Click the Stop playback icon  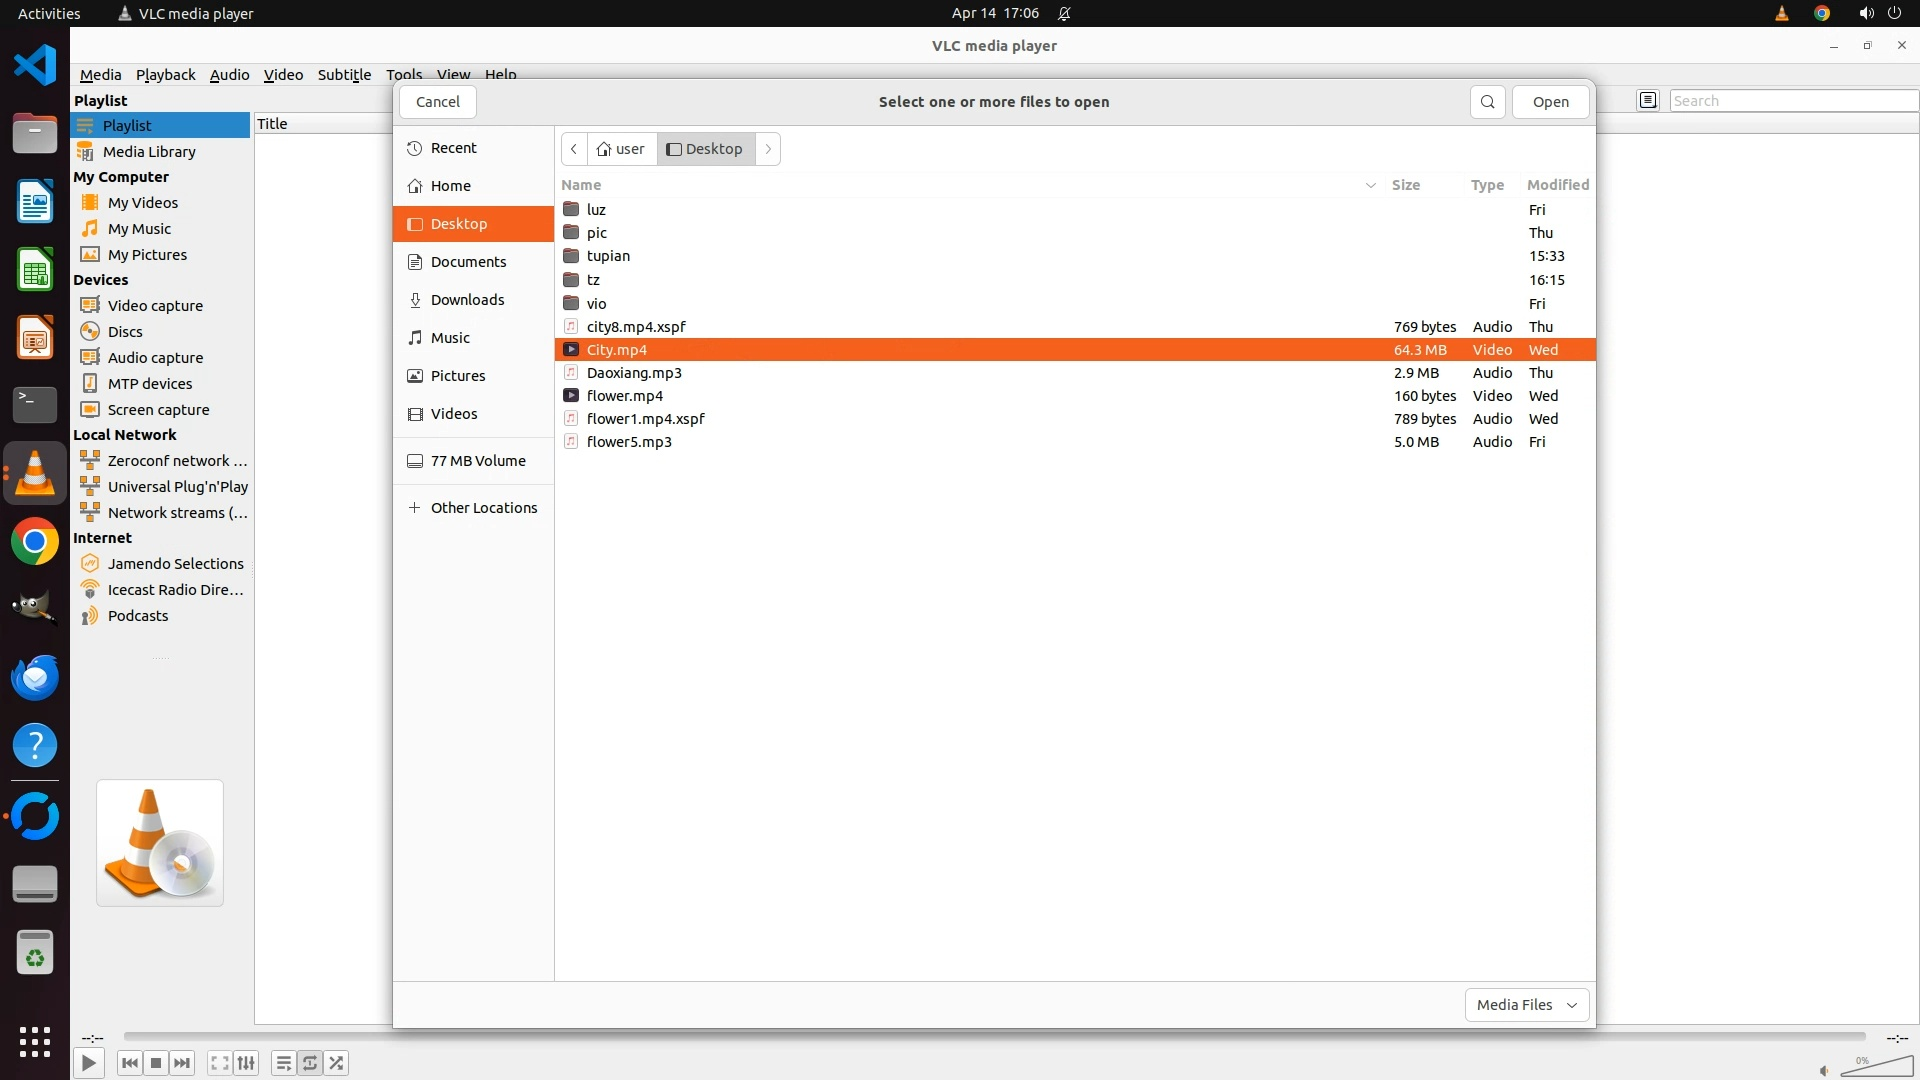[x=156, y=1063]
